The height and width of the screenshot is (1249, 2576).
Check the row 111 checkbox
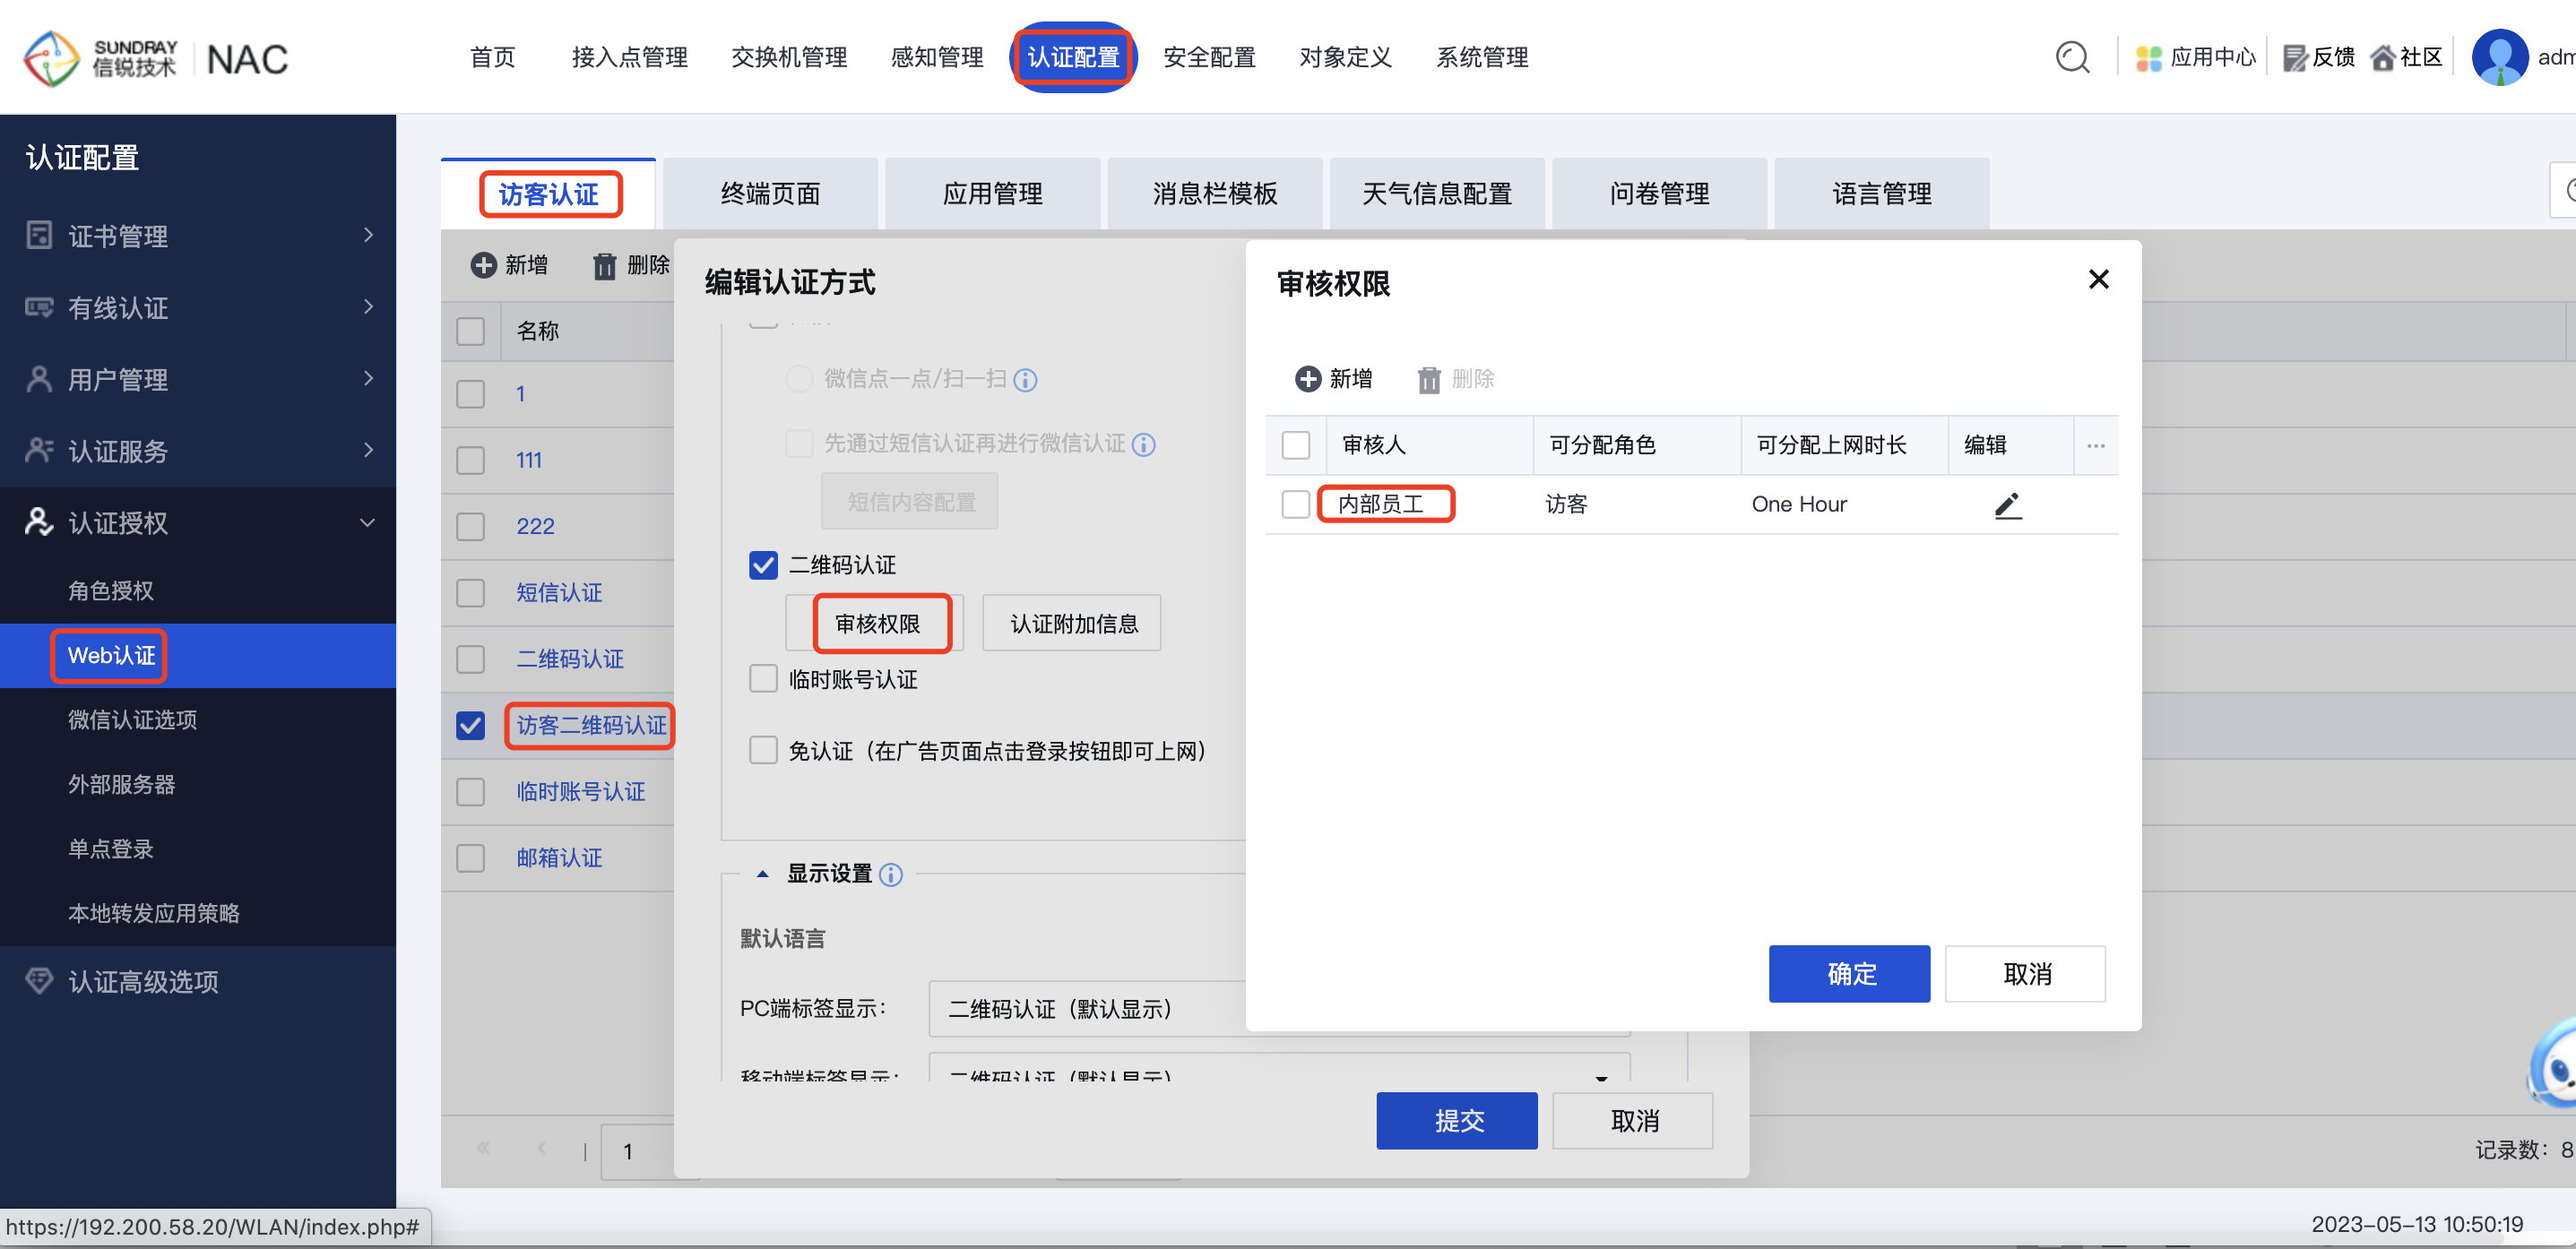pyautogui.click(x=470, y=460)
